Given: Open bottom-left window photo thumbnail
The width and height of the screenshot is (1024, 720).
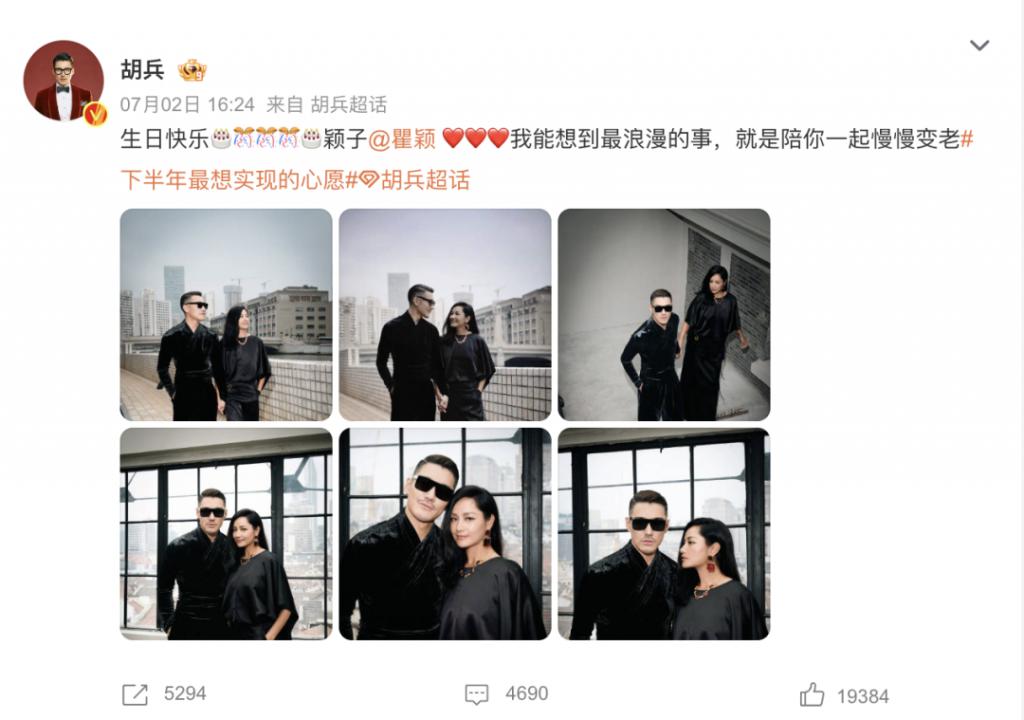Looking at the screenshot, I should (x=226, y=534).
